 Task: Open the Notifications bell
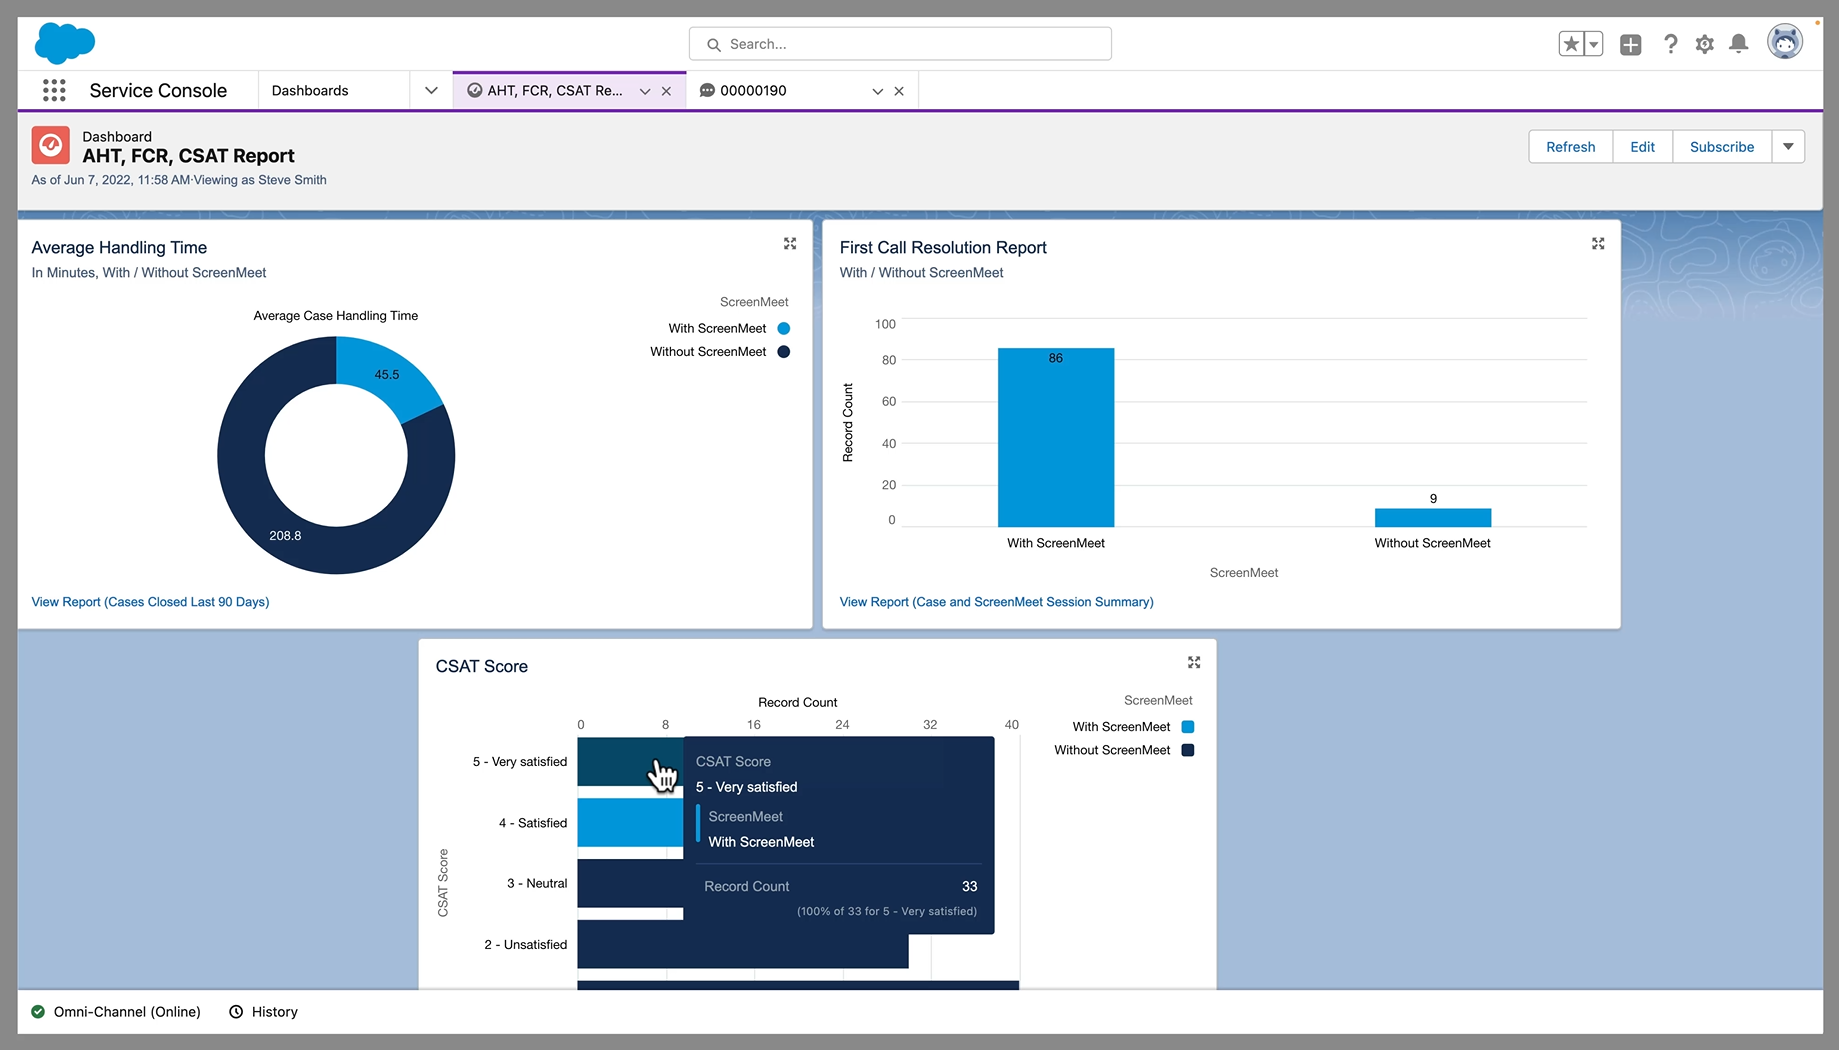(1739, 44)
